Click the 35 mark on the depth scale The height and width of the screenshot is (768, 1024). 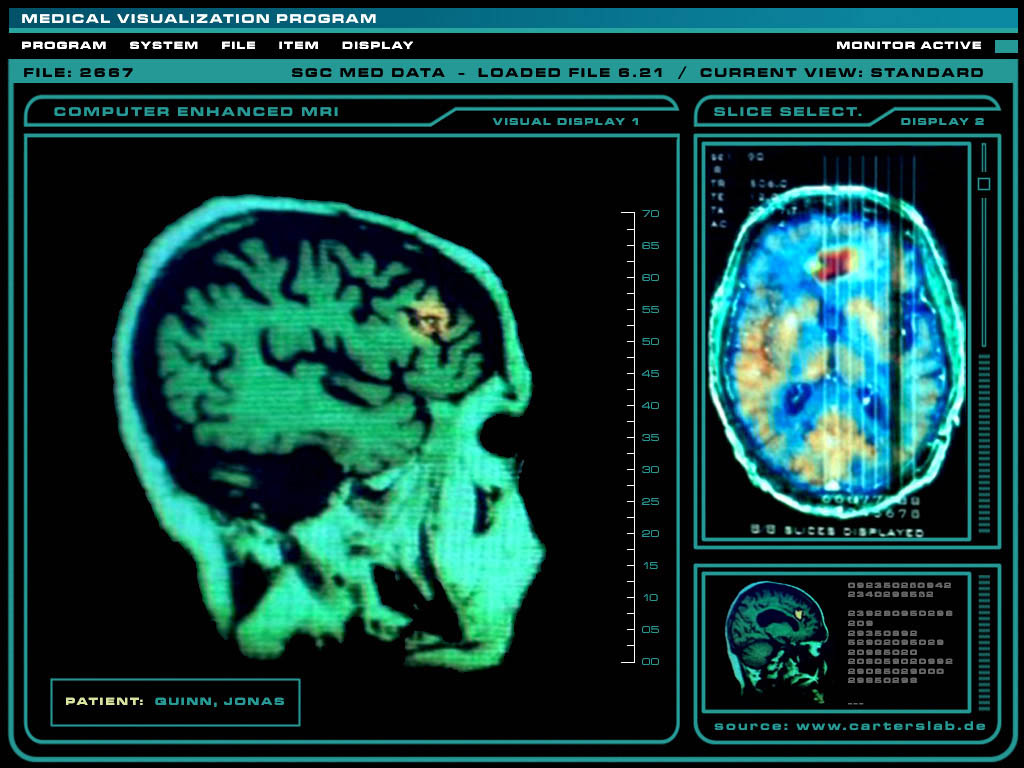(650, 438)
